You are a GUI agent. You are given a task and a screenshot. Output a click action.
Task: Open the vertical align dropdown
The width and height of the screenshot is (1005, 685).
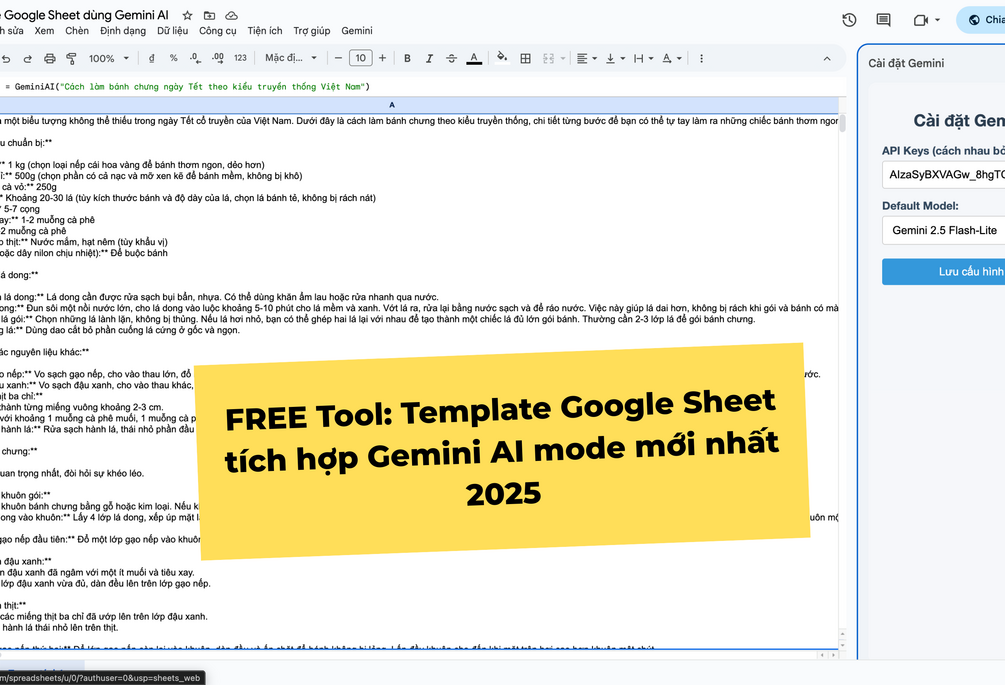pyautogui.click(x=615, y=58)
